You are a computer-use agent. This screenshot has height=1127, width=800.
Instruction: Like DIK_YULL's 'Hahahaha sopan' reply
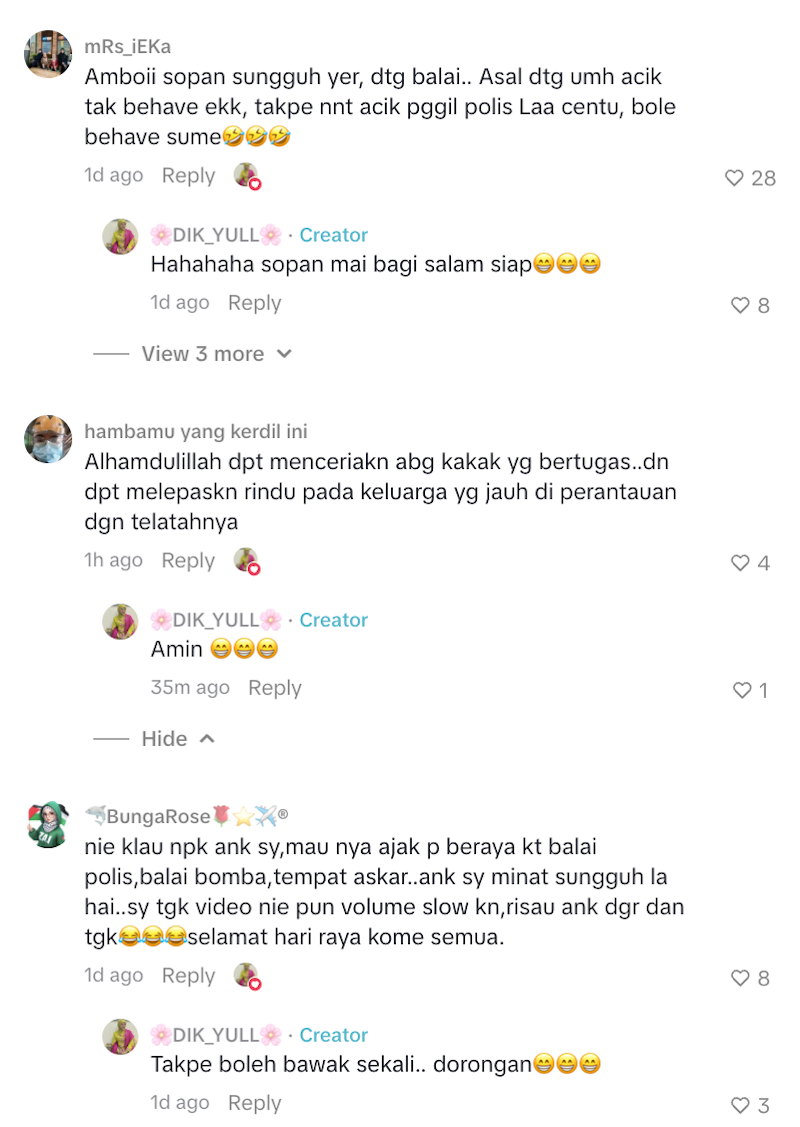tap(740, 305)
